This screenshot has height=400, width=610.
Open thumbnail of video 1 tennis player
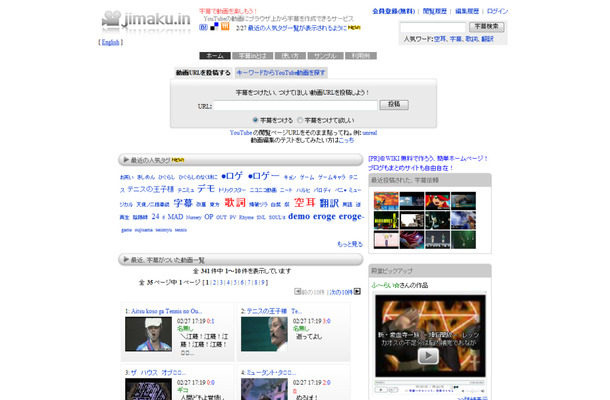pos(148,334)
